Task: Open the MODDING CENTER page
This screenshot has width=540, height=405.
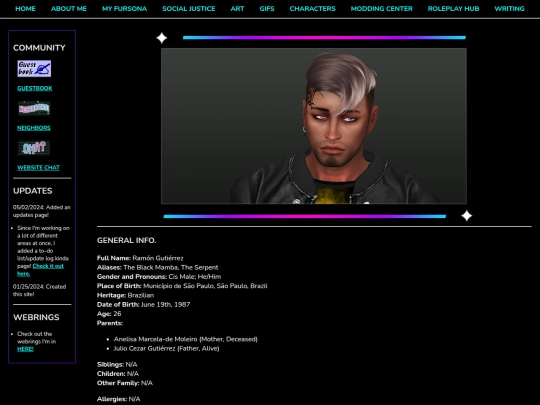Action: tap(382, 9)
